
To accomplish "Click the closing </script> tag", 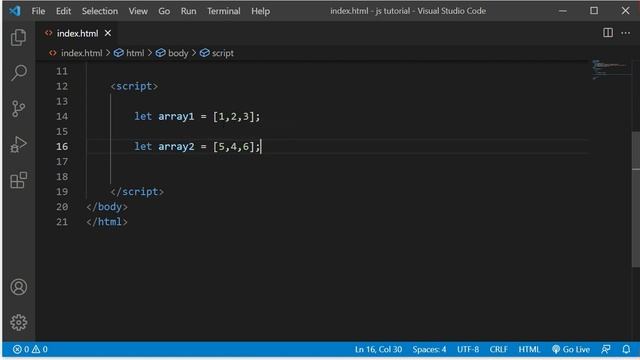I will [137, 191].
